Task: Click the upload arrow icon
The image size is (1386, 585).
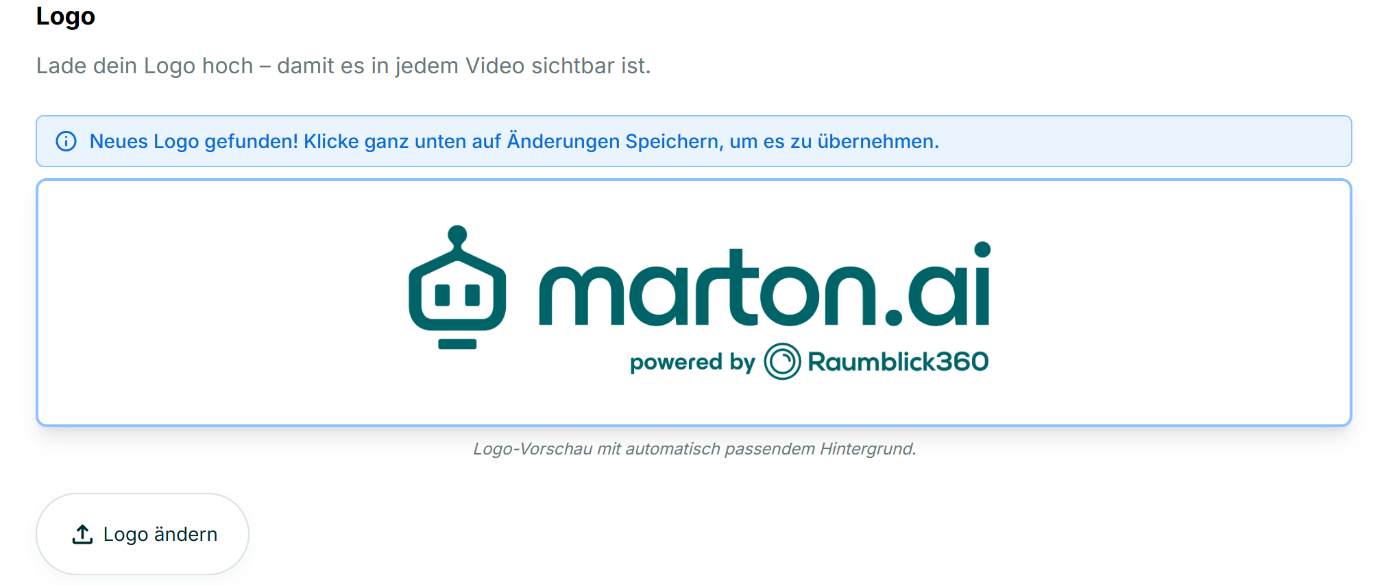Action: [x=82, y=535]
